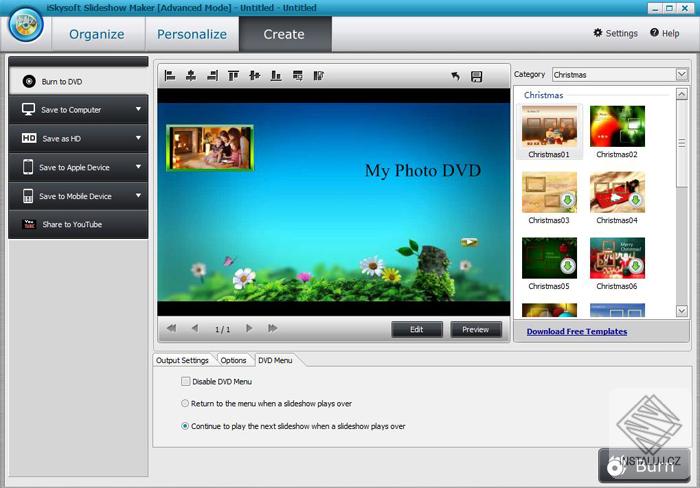This screenshot has height=488, width=700.
Task: Click the same-width sizing toolbar icon
Action: tap(298, 75)
